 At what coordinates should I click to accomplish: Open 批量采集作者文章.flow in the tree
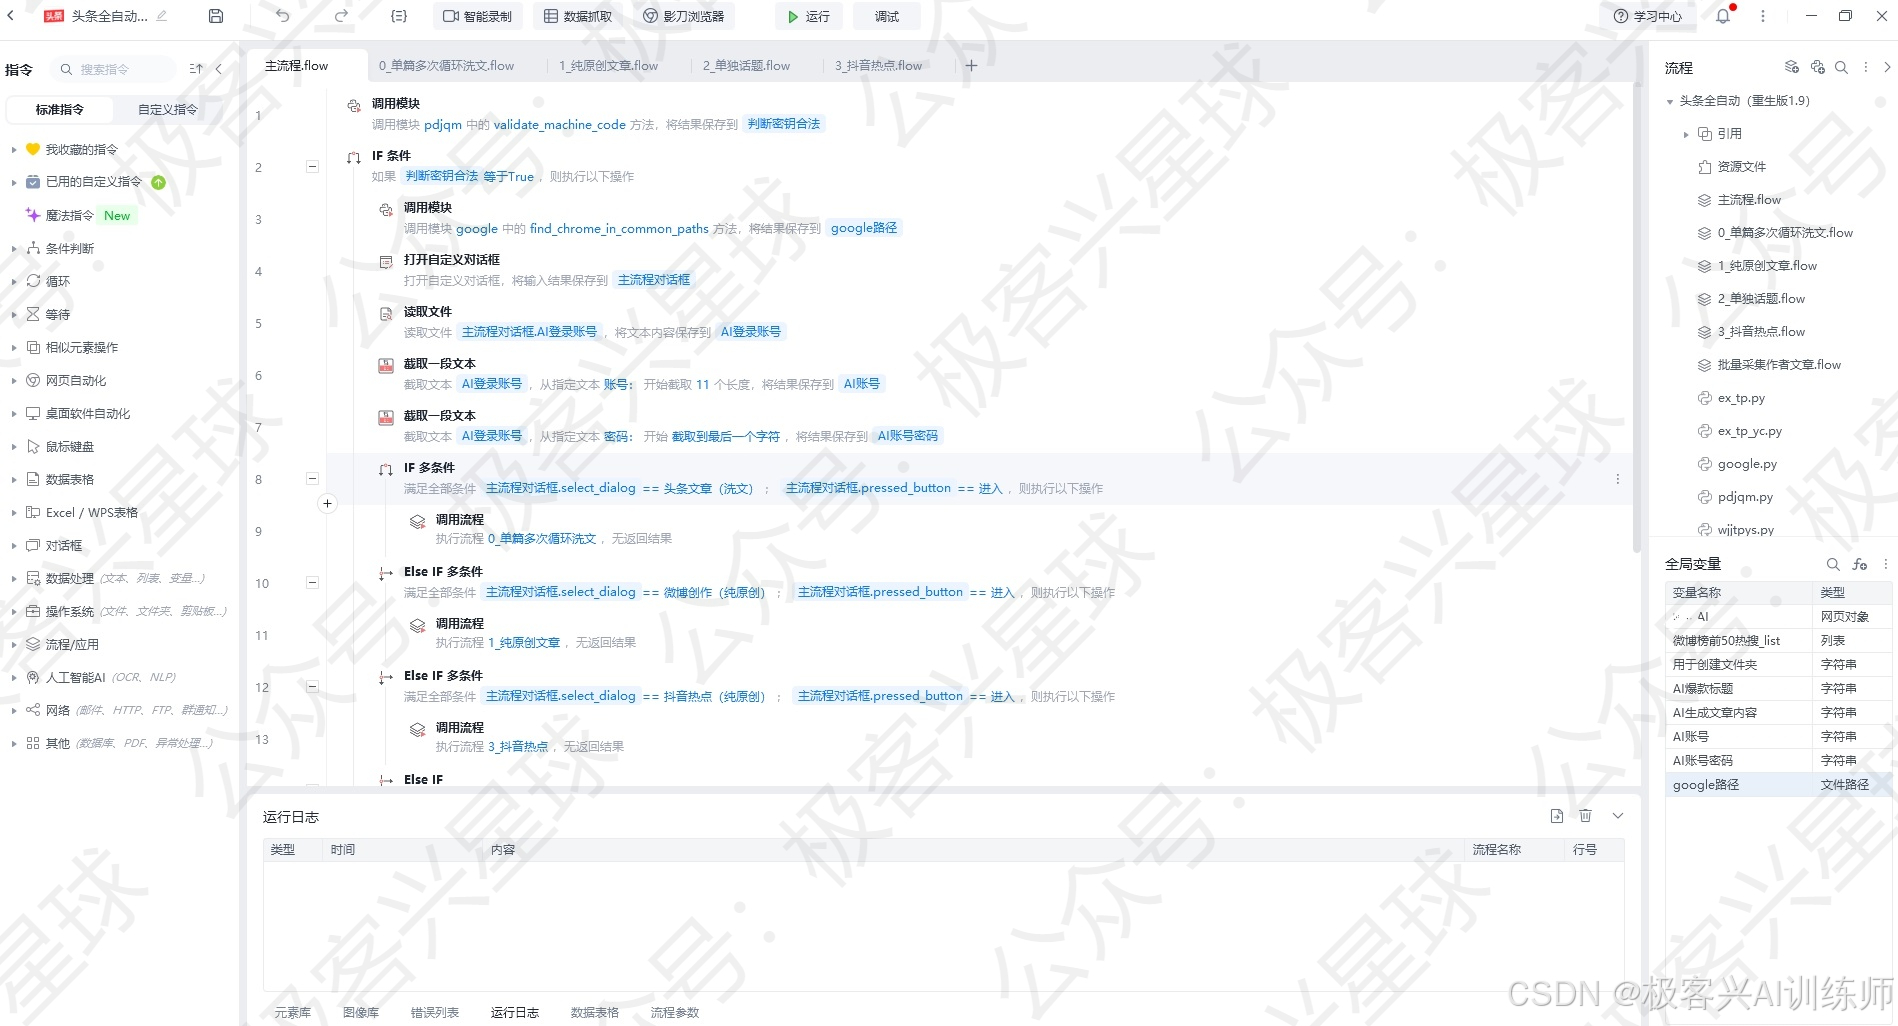click(1778, 365)
